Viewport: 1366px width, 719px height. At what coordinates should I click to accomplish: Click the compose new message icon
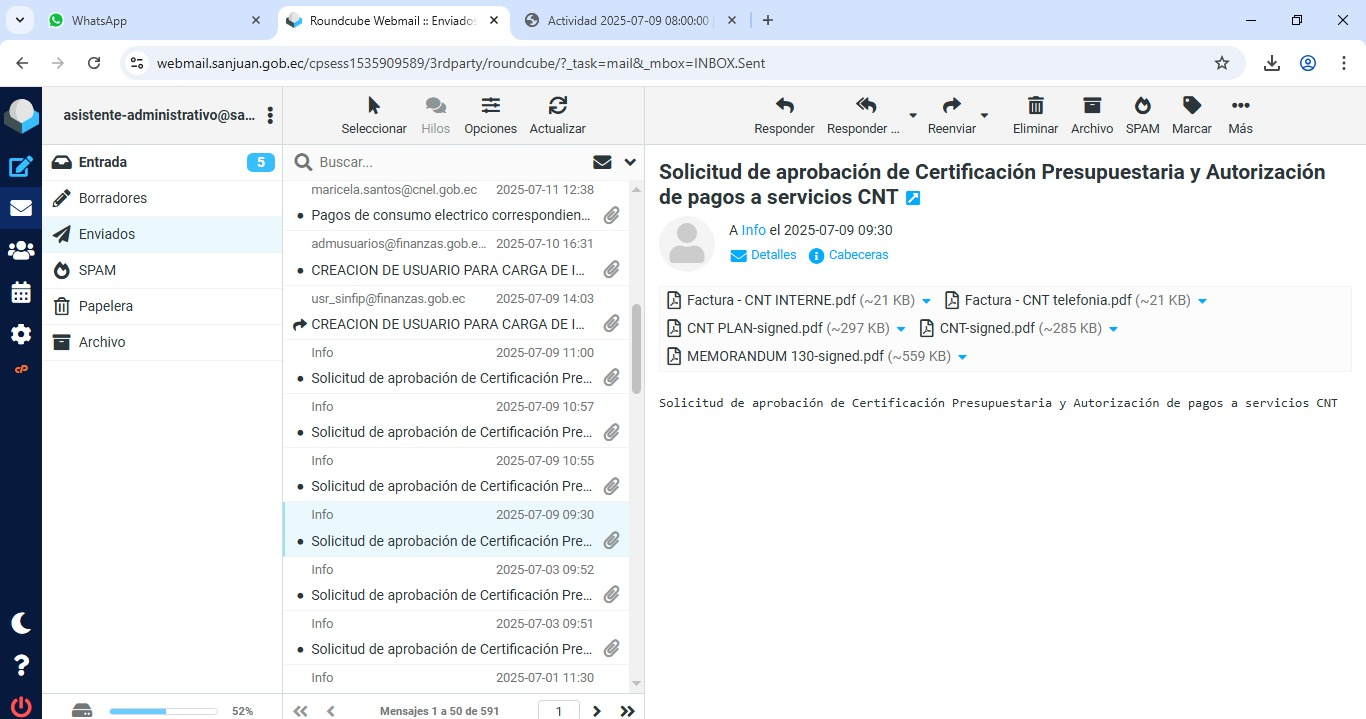tap(21, 167)
